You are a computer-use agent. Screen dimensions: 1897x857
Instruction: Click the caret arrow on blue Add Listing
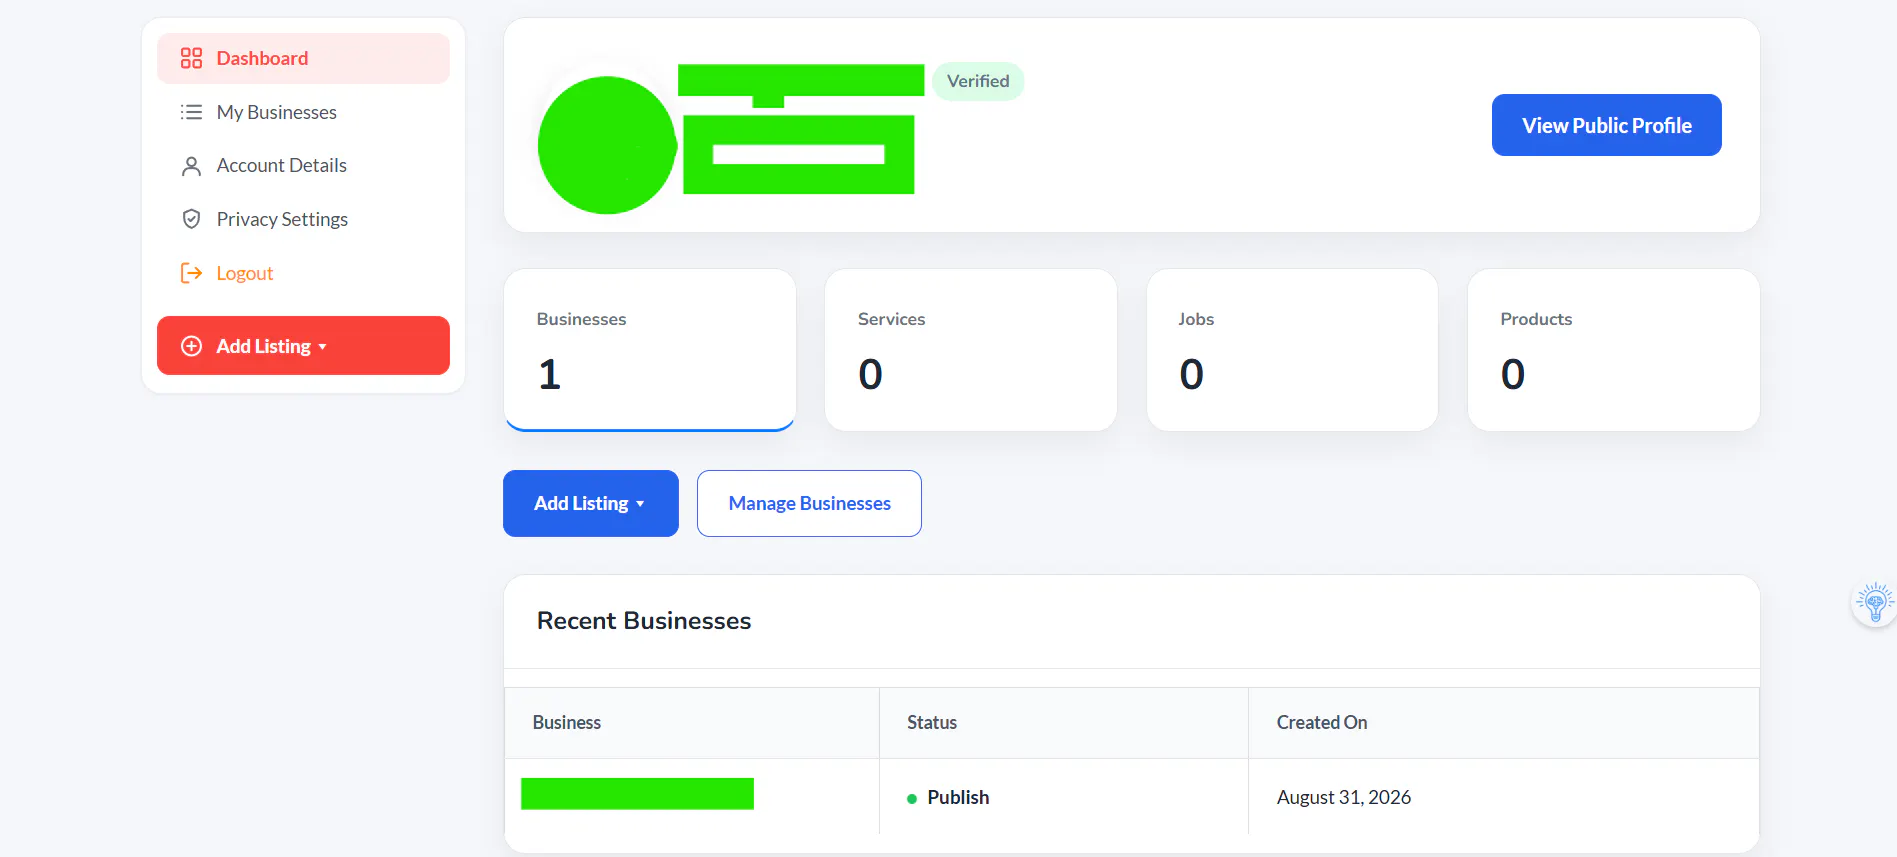tap(640, 504)
